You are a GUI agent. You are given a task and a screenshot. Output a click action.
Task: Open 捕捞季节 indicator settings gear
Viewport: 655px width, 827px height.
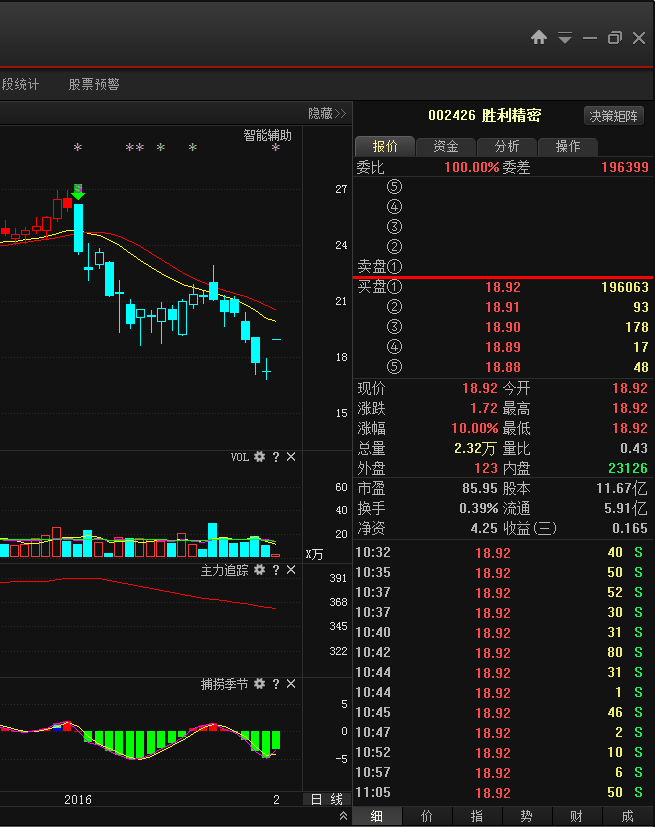[260, 684]
